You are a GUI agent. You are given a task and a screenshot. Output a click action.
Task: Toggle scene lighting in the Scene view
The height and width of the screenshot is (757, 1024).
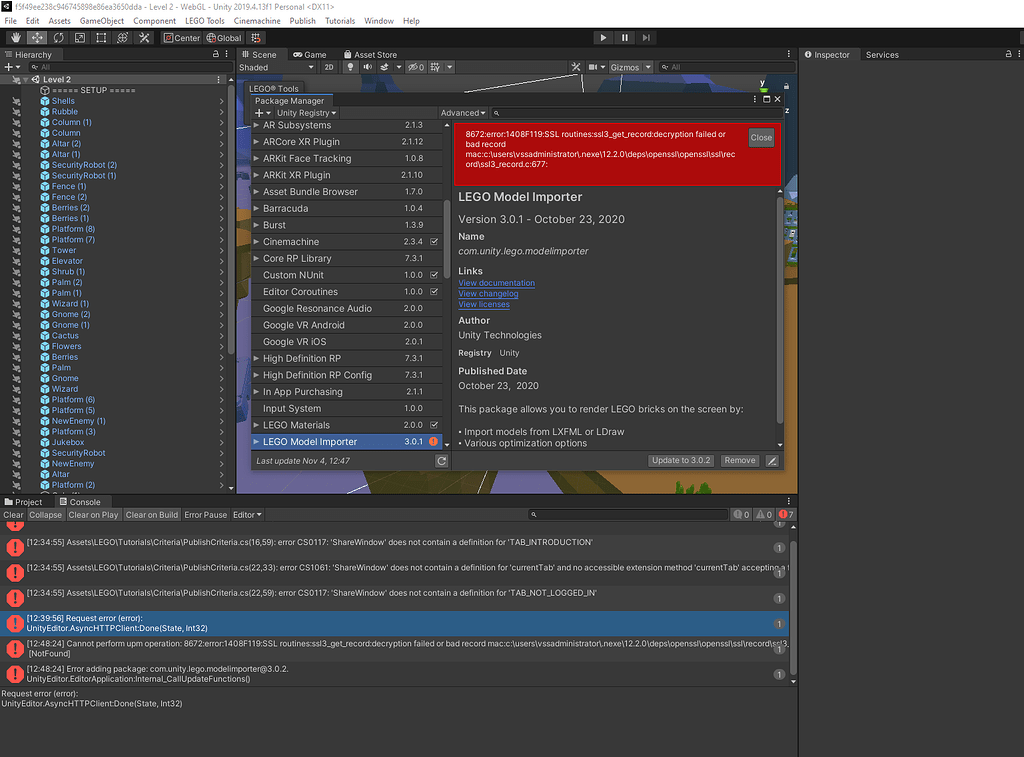pyautogui.click(x=350, y=67)
